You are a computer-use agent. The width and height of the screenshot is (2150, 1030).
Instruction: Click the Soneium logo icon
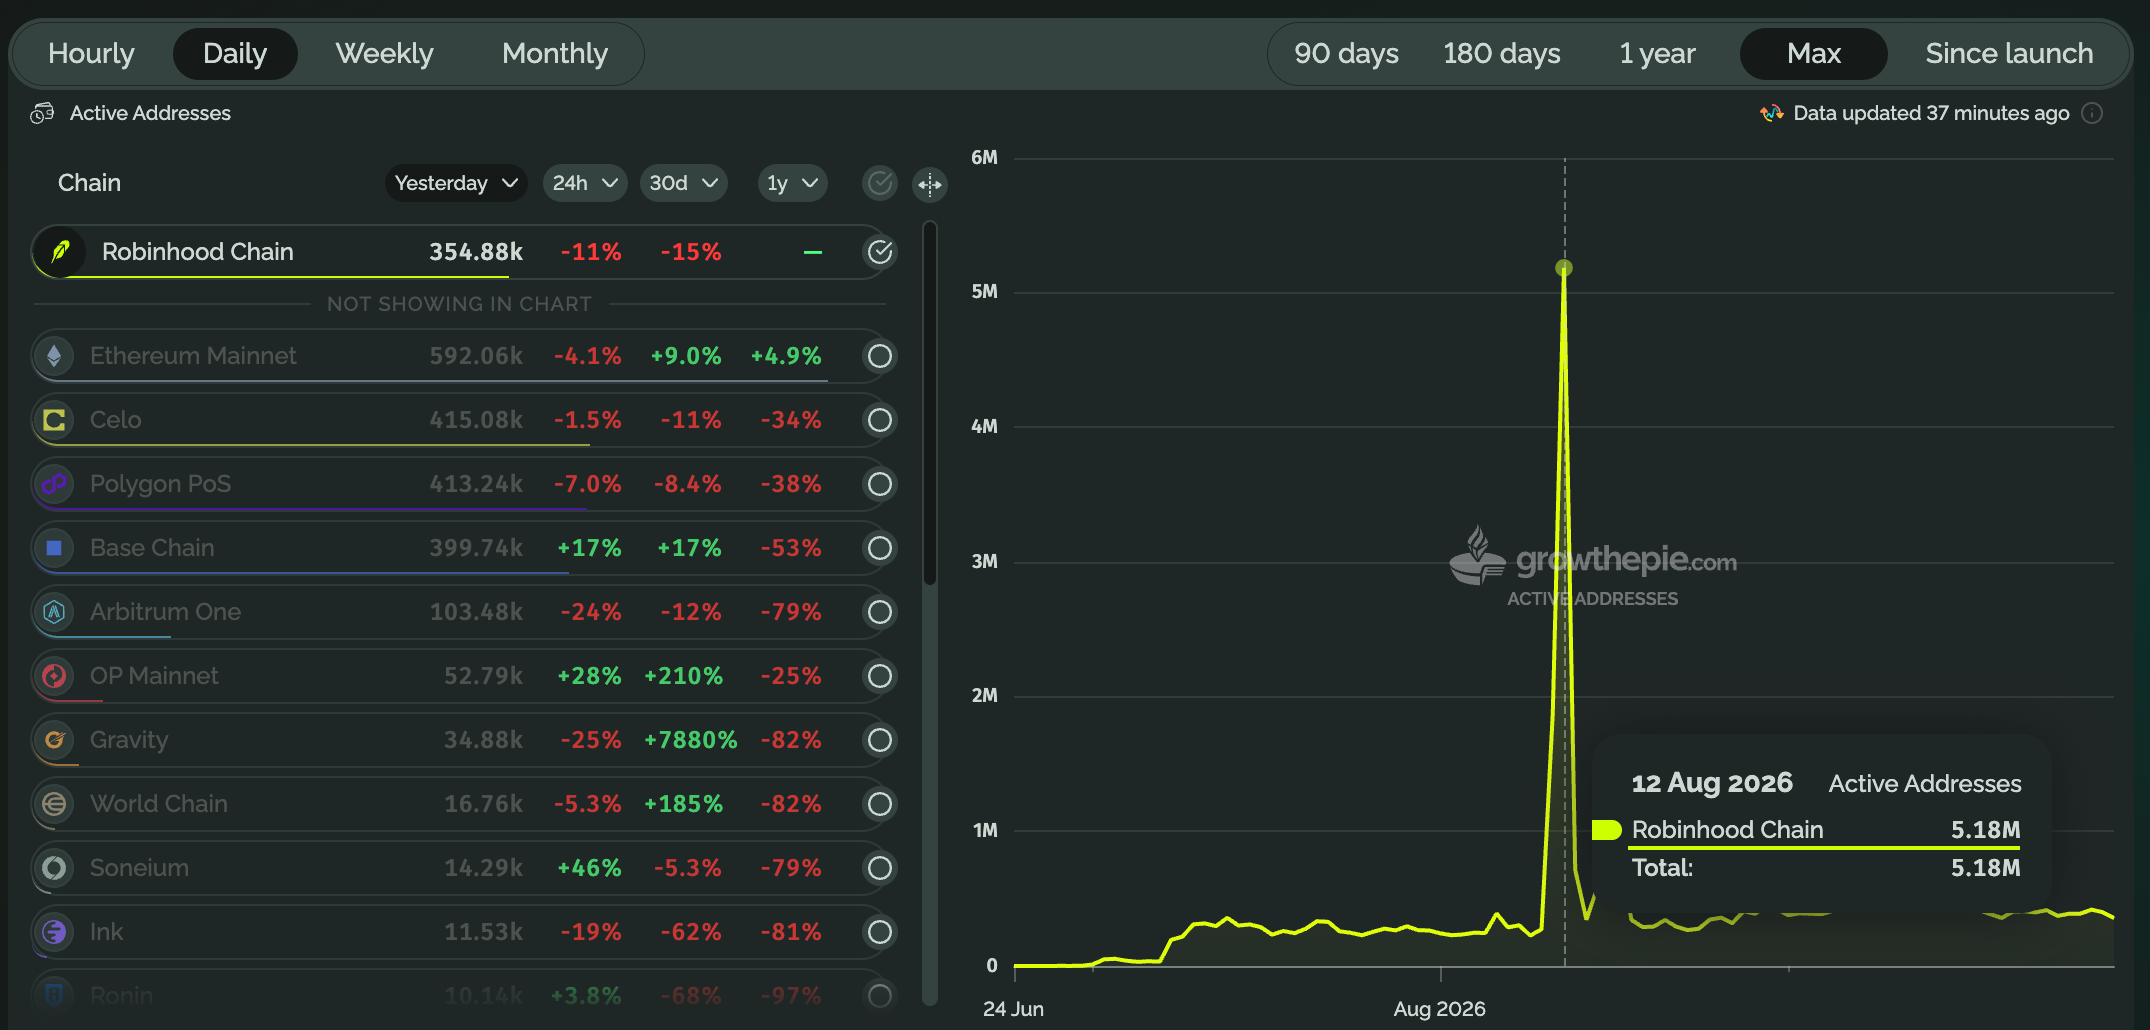(x=54, y=868)
